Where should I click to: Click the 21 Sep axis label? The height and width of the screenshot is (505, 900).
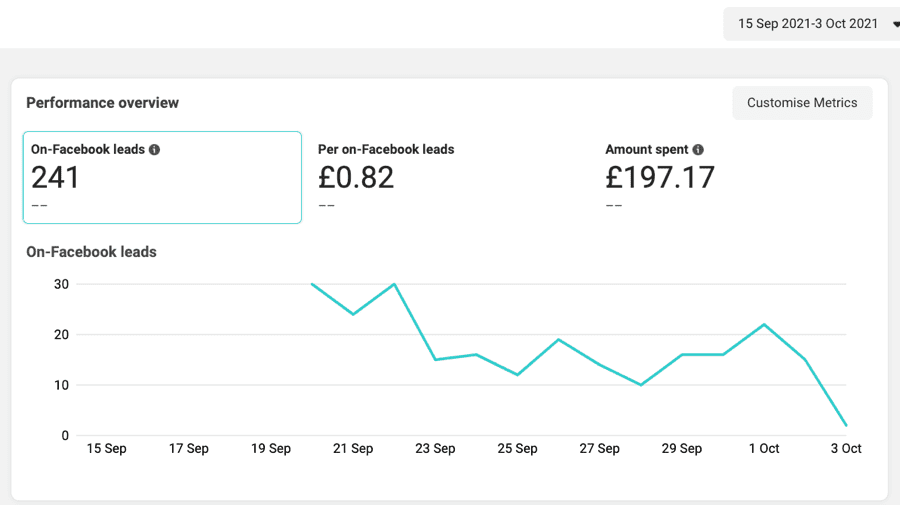(353, 449)
